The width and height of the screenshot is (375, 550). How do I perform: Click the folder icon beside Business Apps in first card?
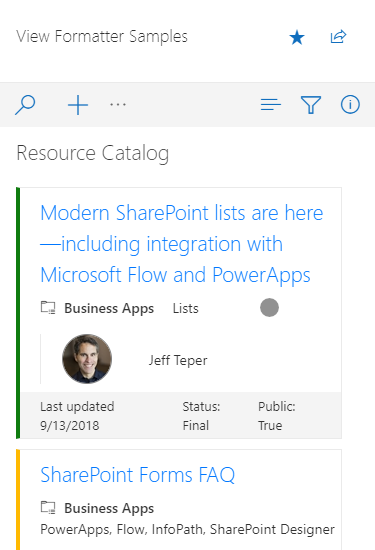[48, 308]
